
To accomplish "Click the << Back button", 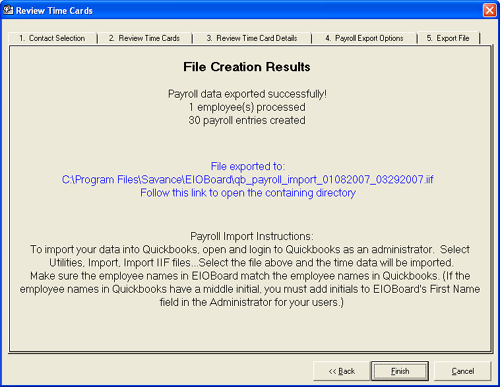I will (x=341, y=371).
